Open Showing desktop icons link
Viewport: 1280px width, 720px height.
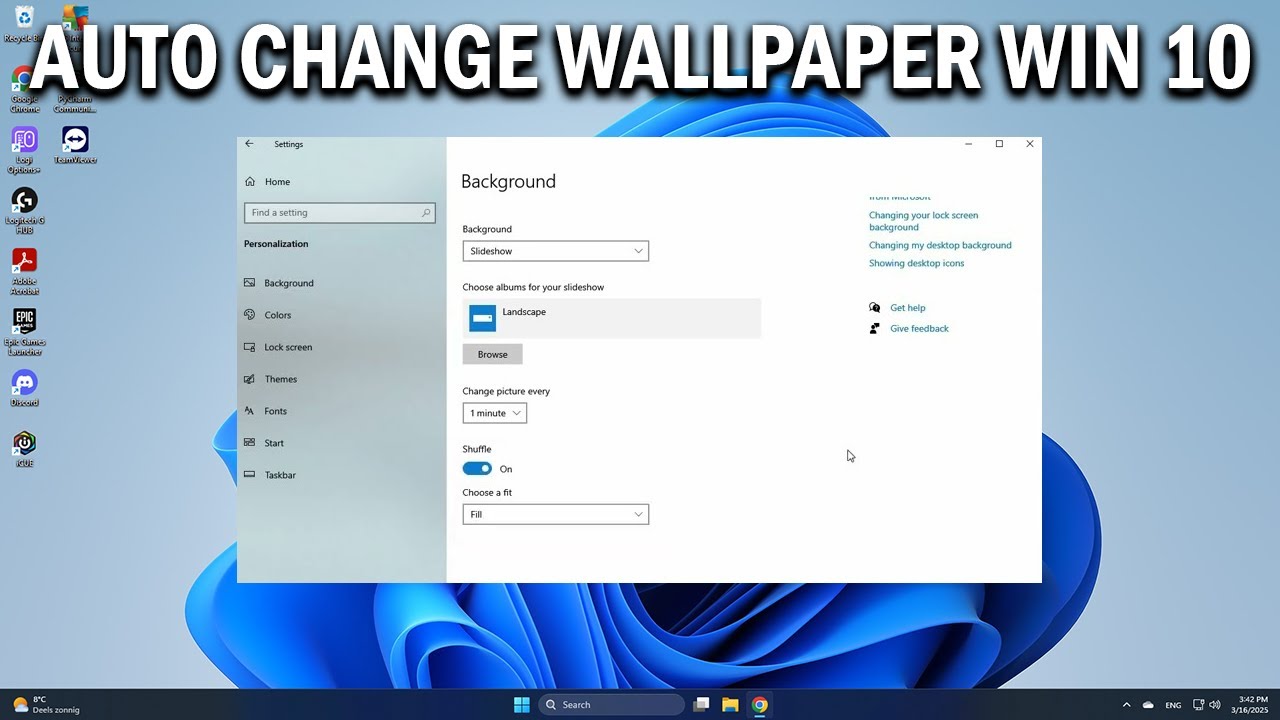(x=917, y=263)
